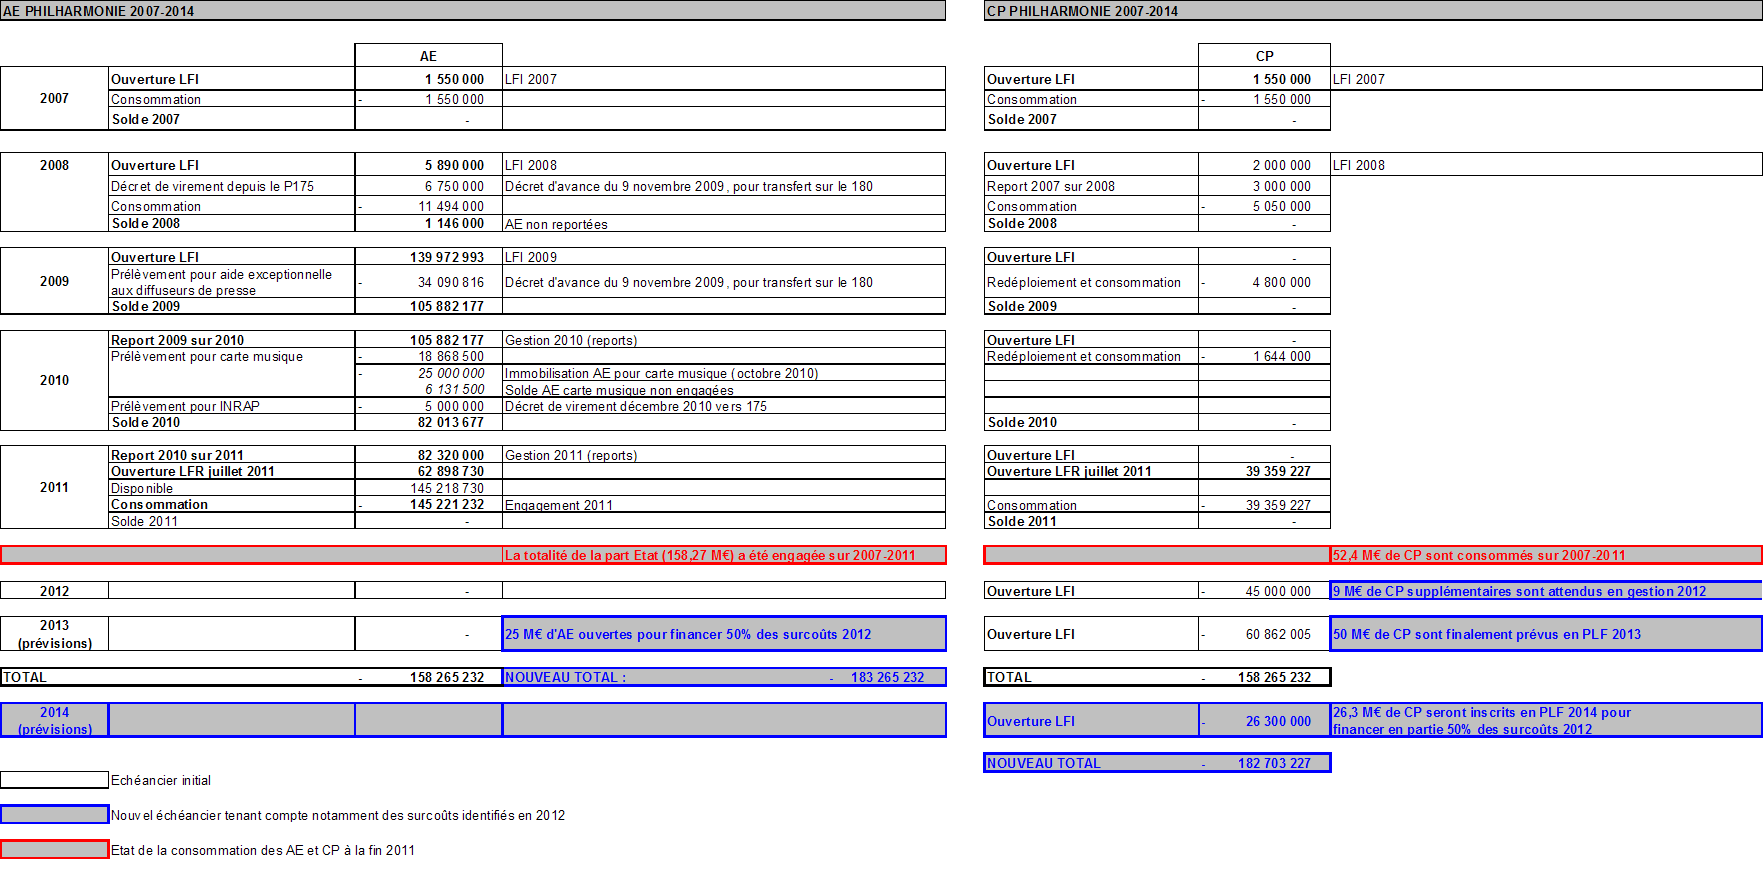The width and height of the screenshot is (1763, 875).
Task: Click the CP PHILHARMONIE 2007-2014 title bar
Action: point(1372,11)
